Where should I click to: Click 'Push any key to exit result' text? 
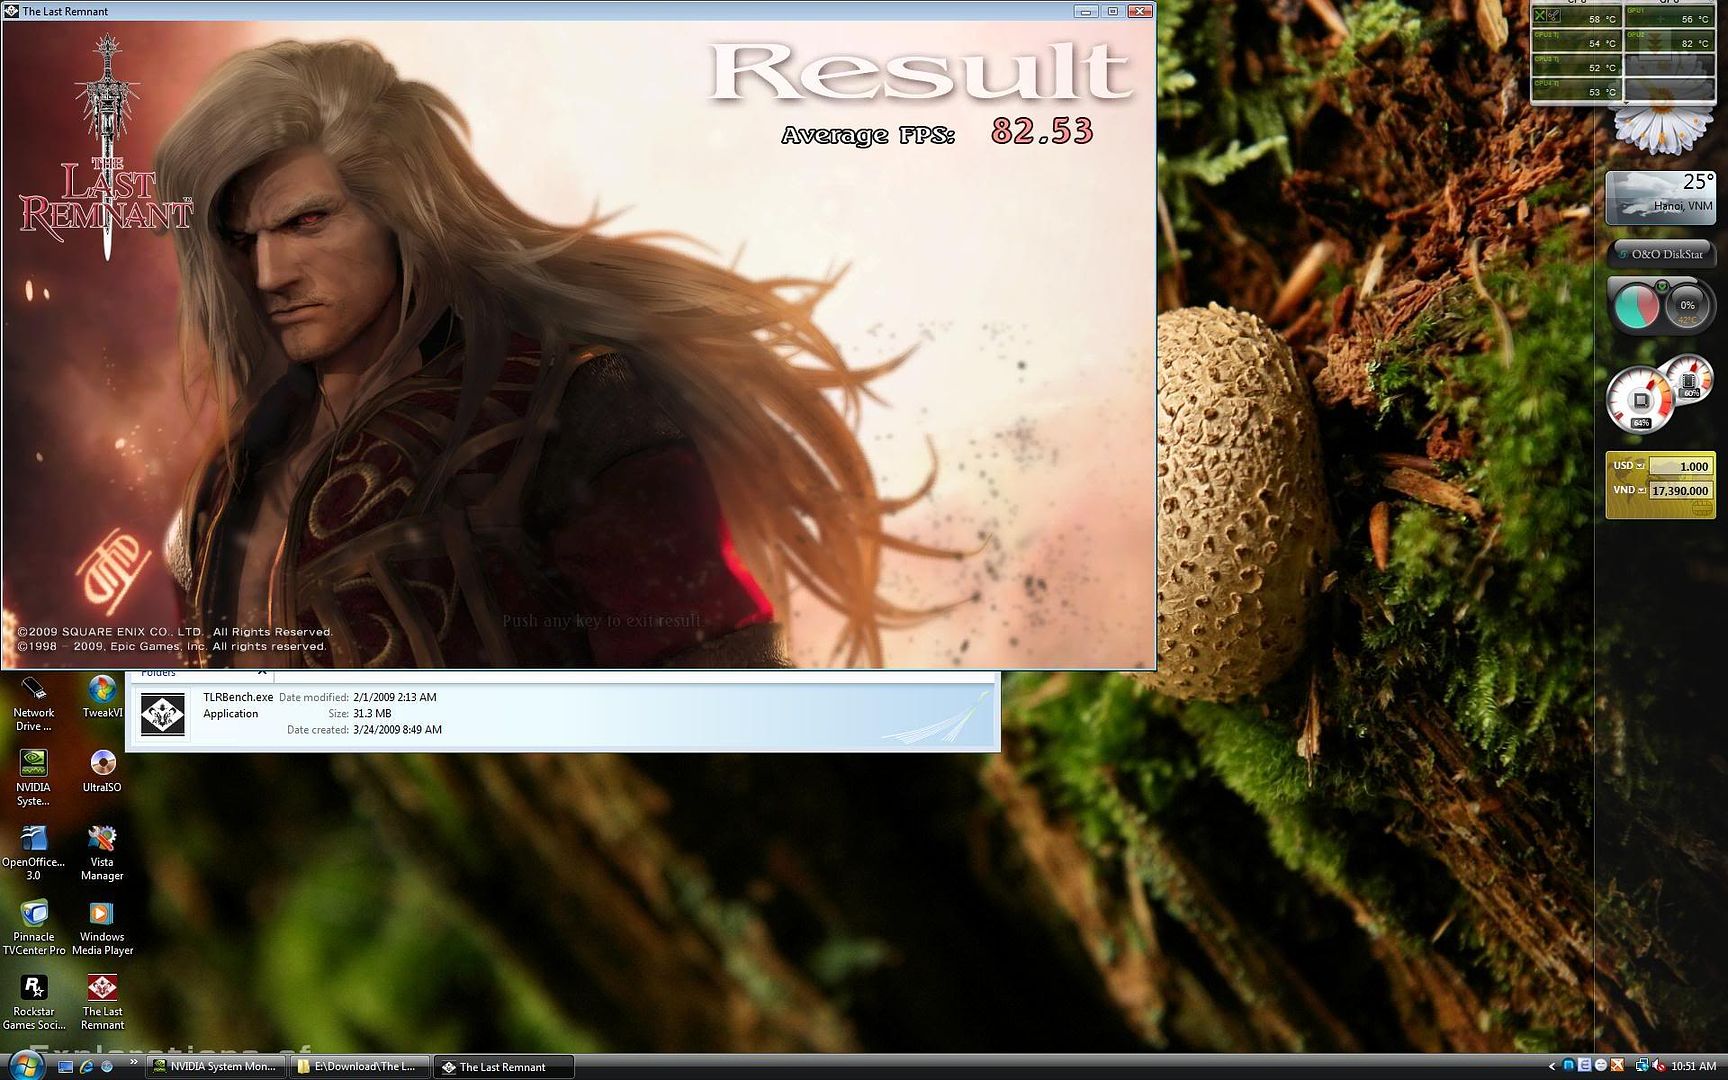[x=601, y=621]
